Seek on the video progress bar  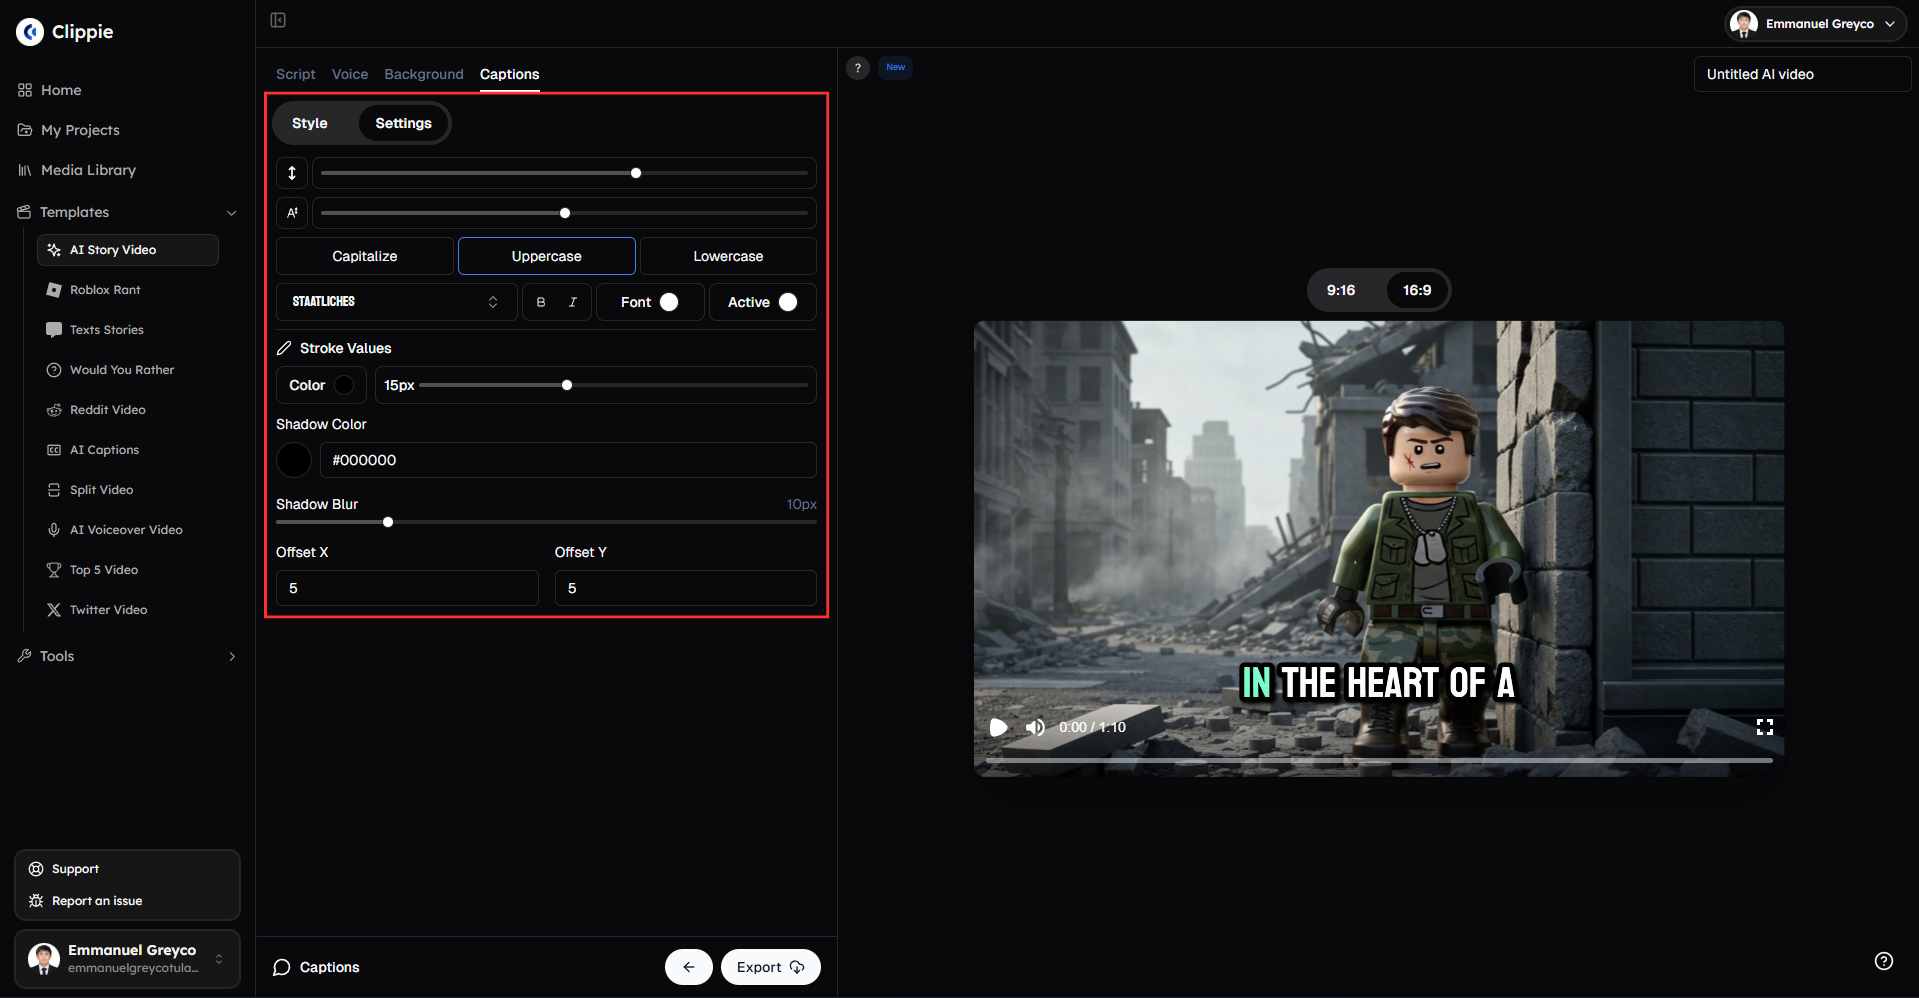1379,761
